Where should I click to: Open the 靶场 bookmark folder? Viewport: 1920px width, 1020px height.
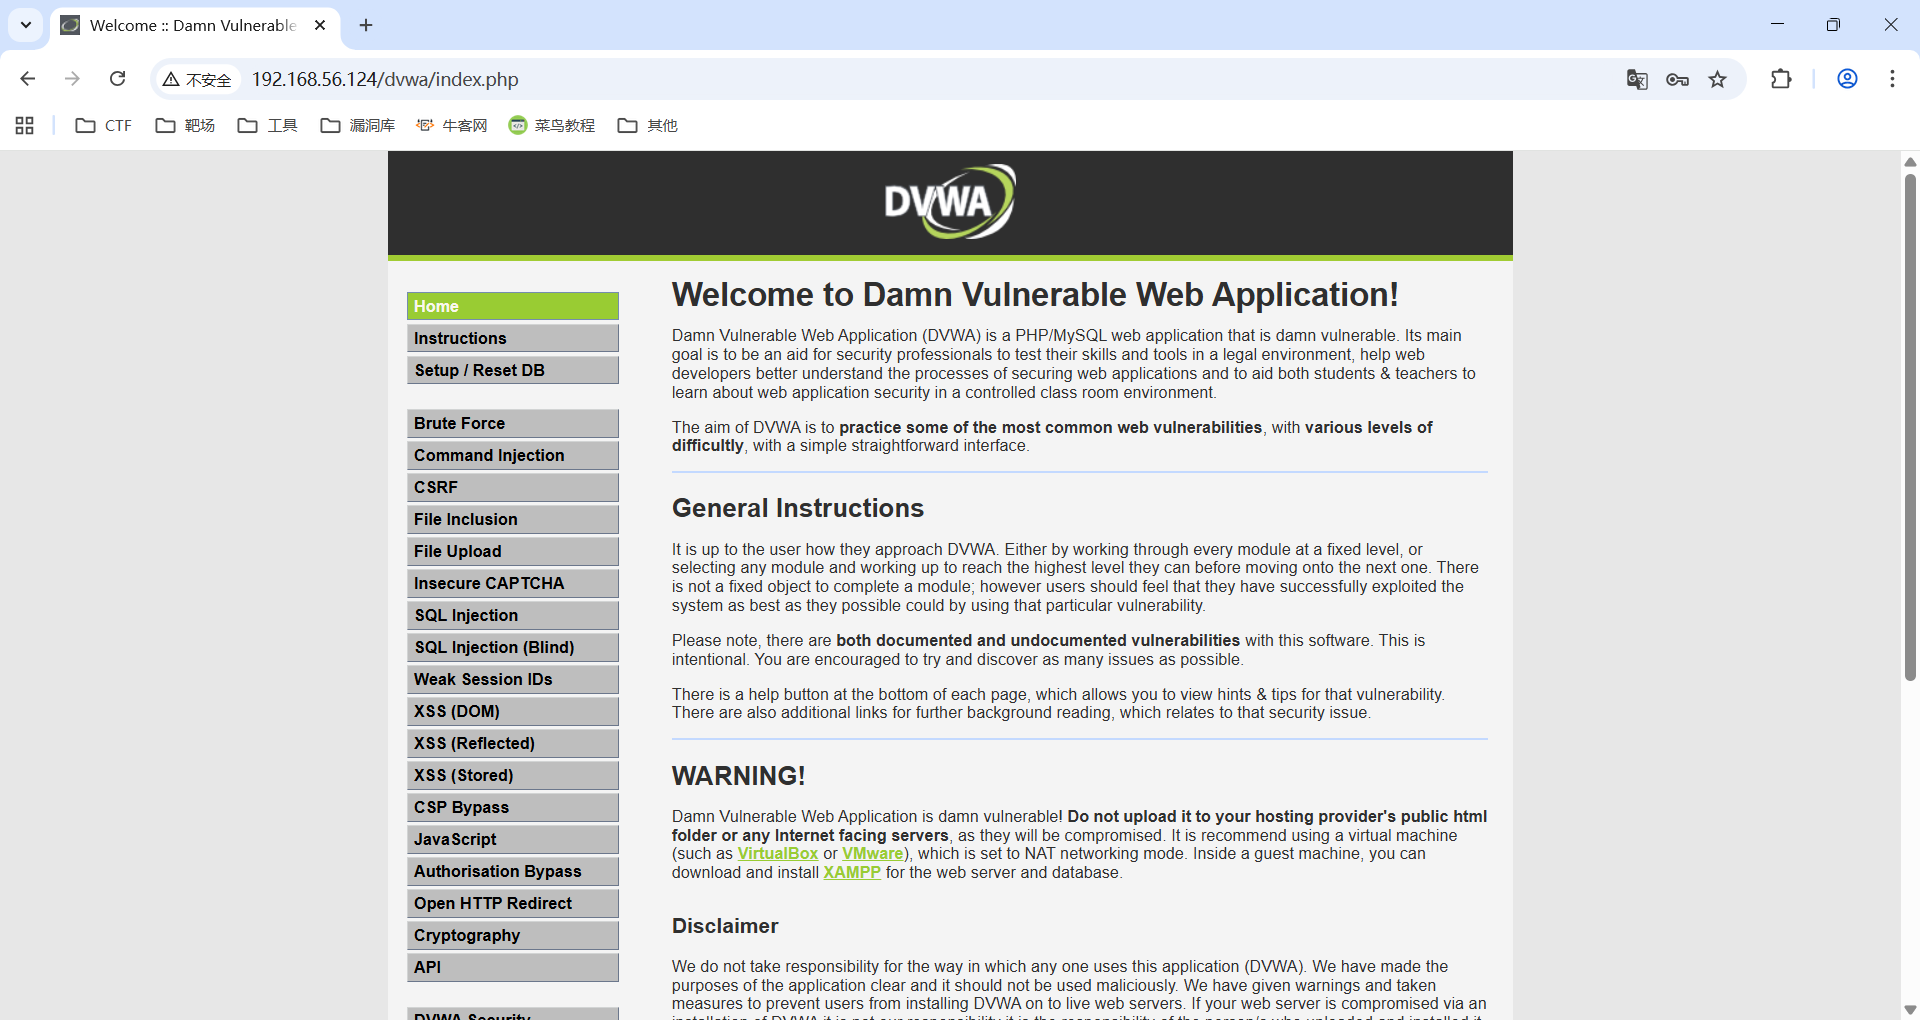click(x=185, y=125)
